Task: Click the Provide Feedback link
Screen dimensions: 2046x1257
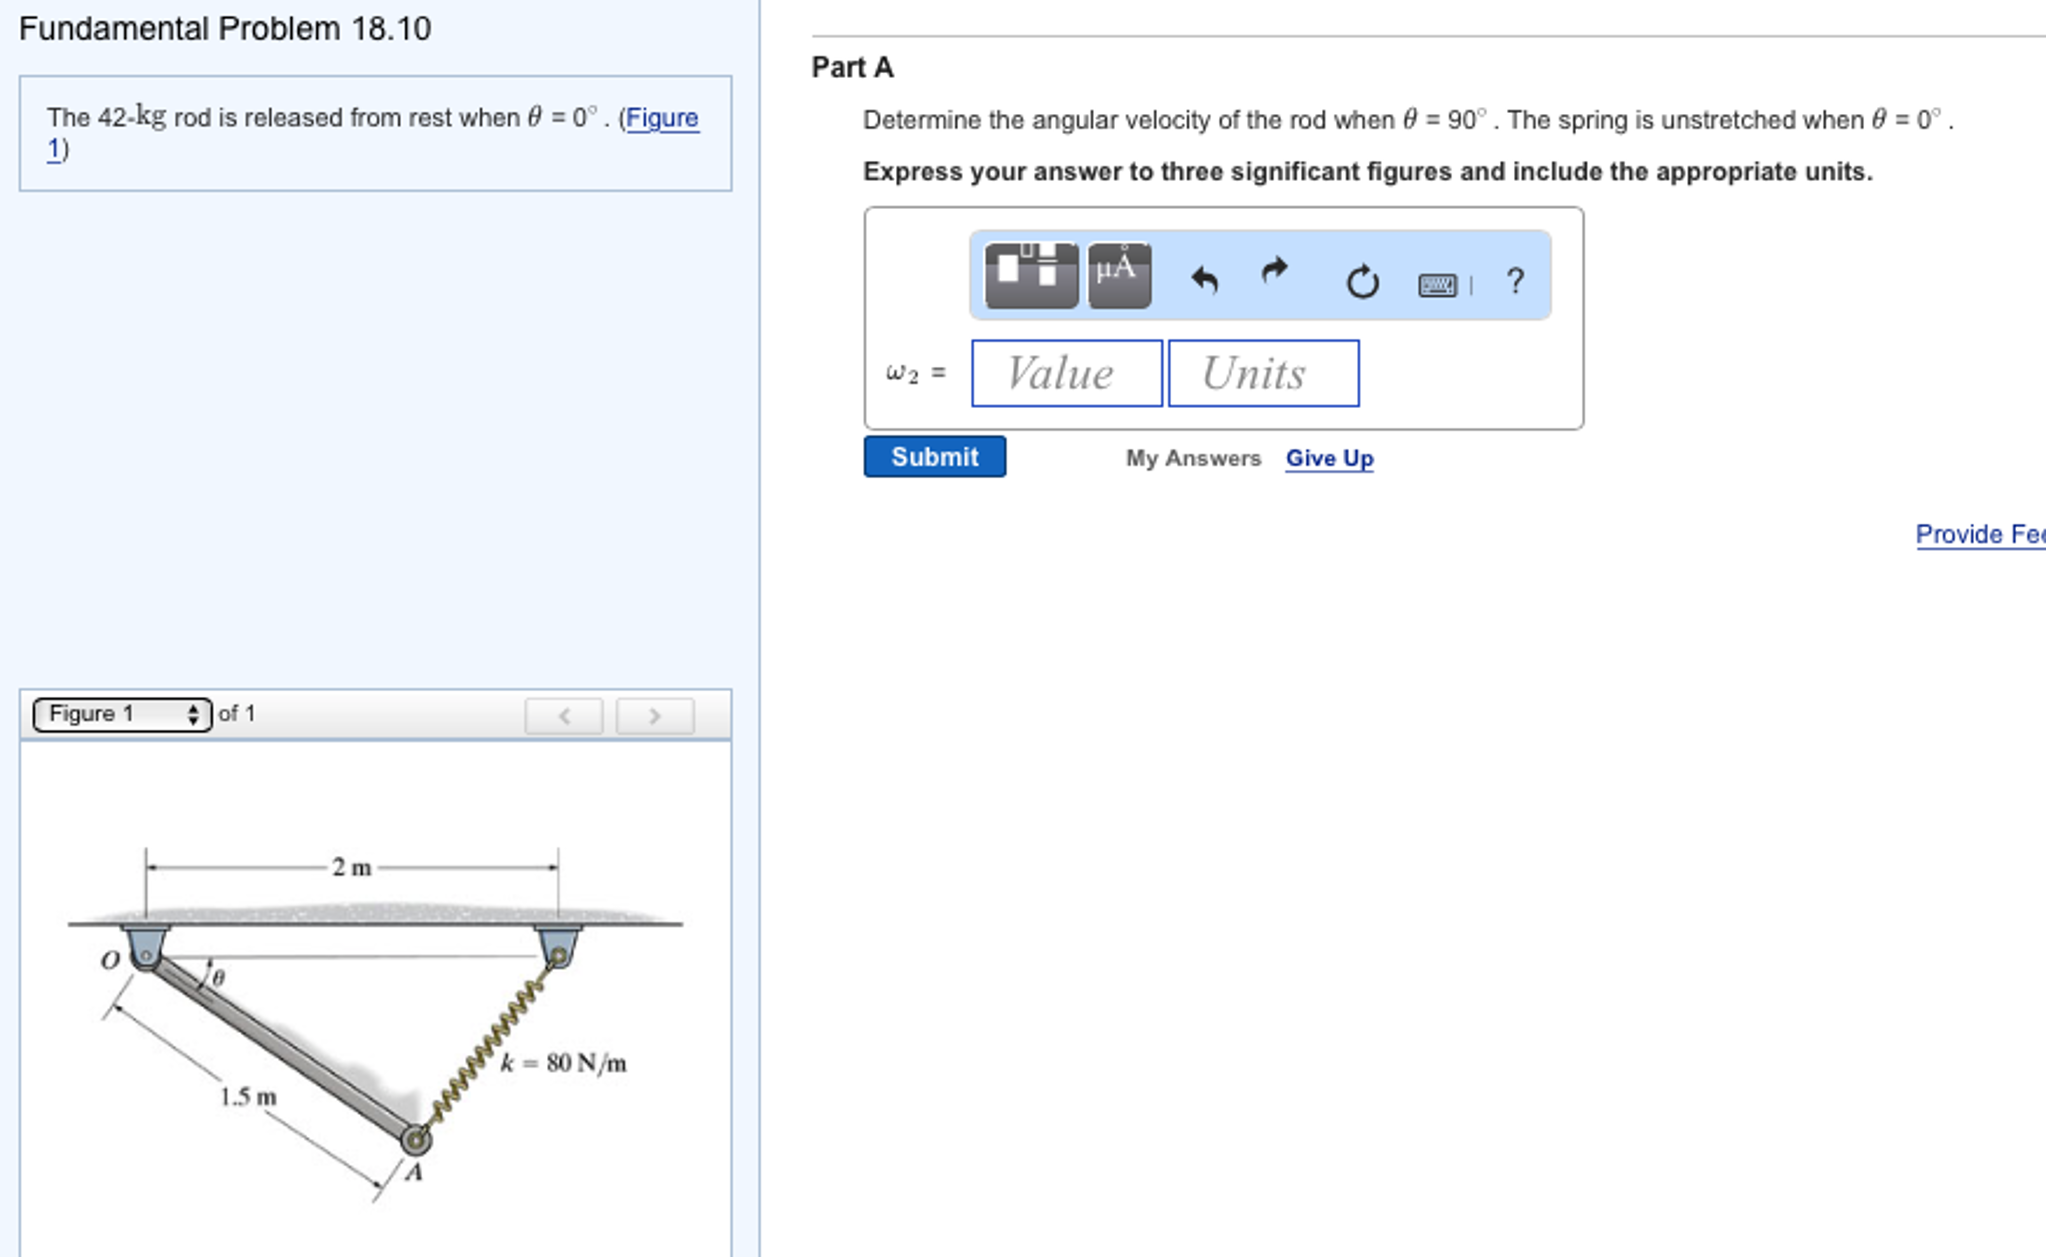Action: point(1978,535)
